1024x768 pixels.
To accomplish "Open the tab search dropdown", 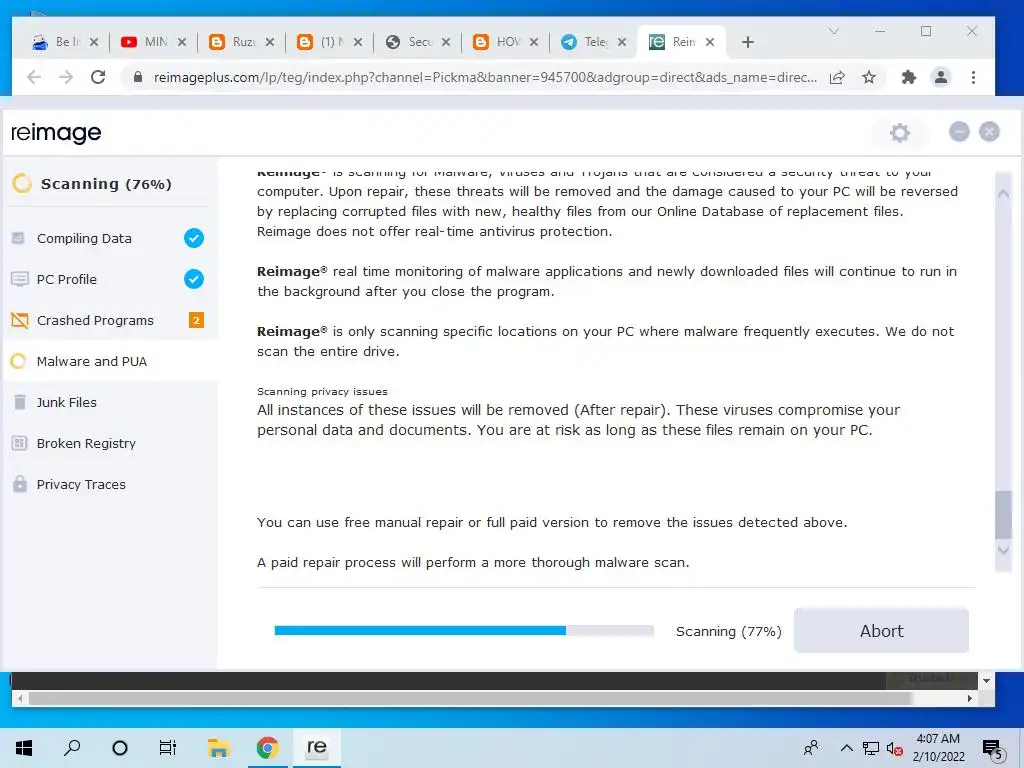I will (x=833, y=31).
